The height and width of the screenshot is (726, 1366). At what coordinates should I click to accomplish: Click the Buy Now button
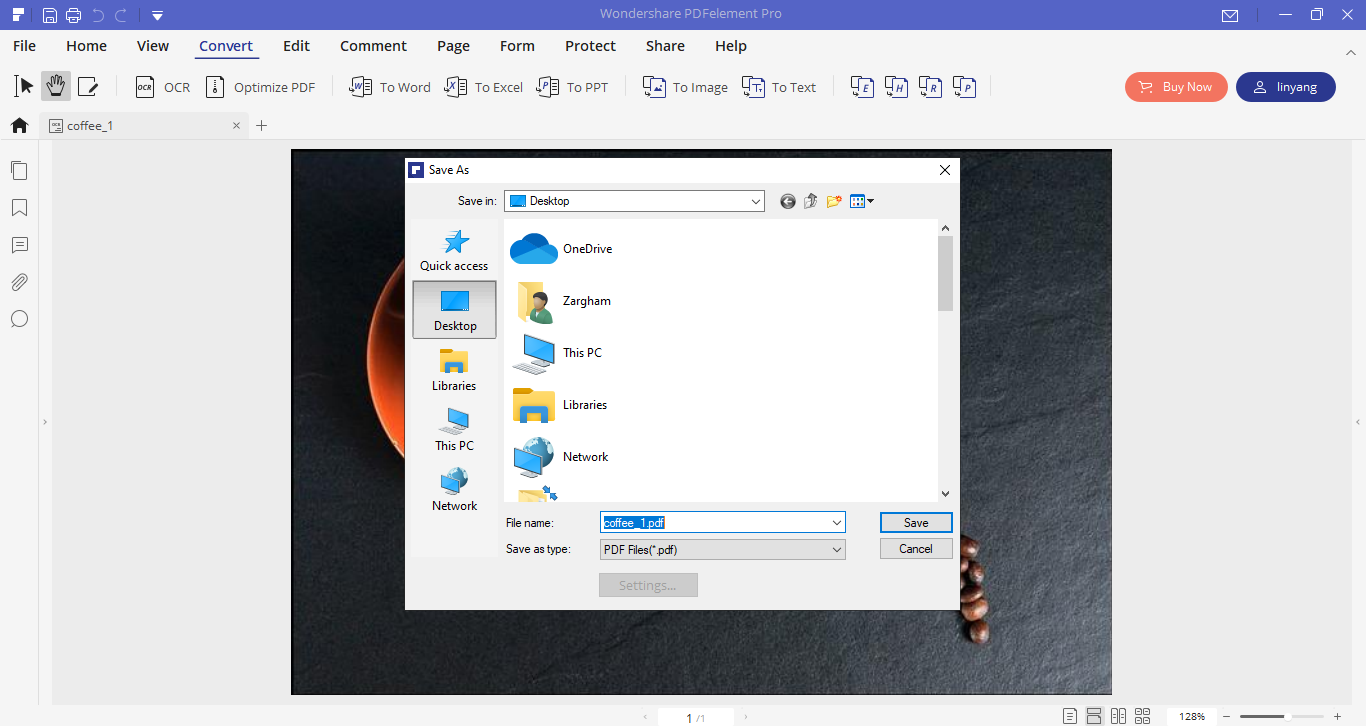(x=1175, y=87)
